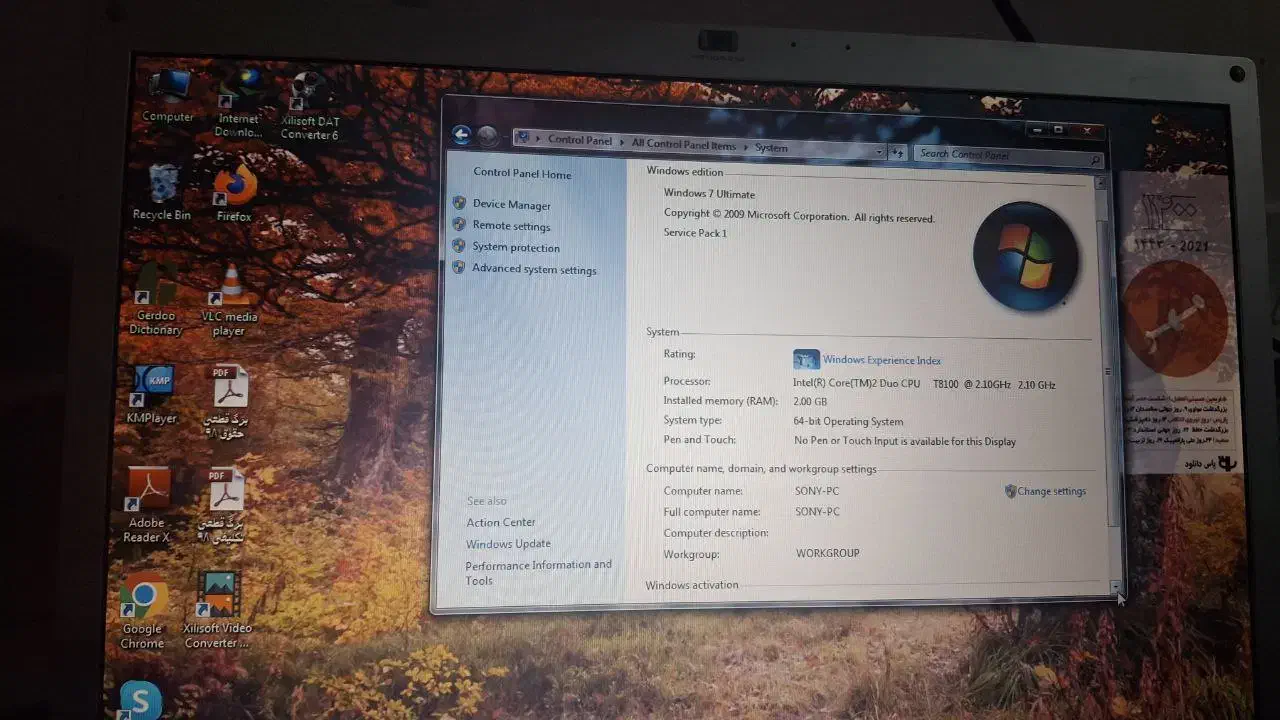This screenshot has width=1280, height=720.
Task: Select the Computer desktop icon
Action: pos(168,88)
